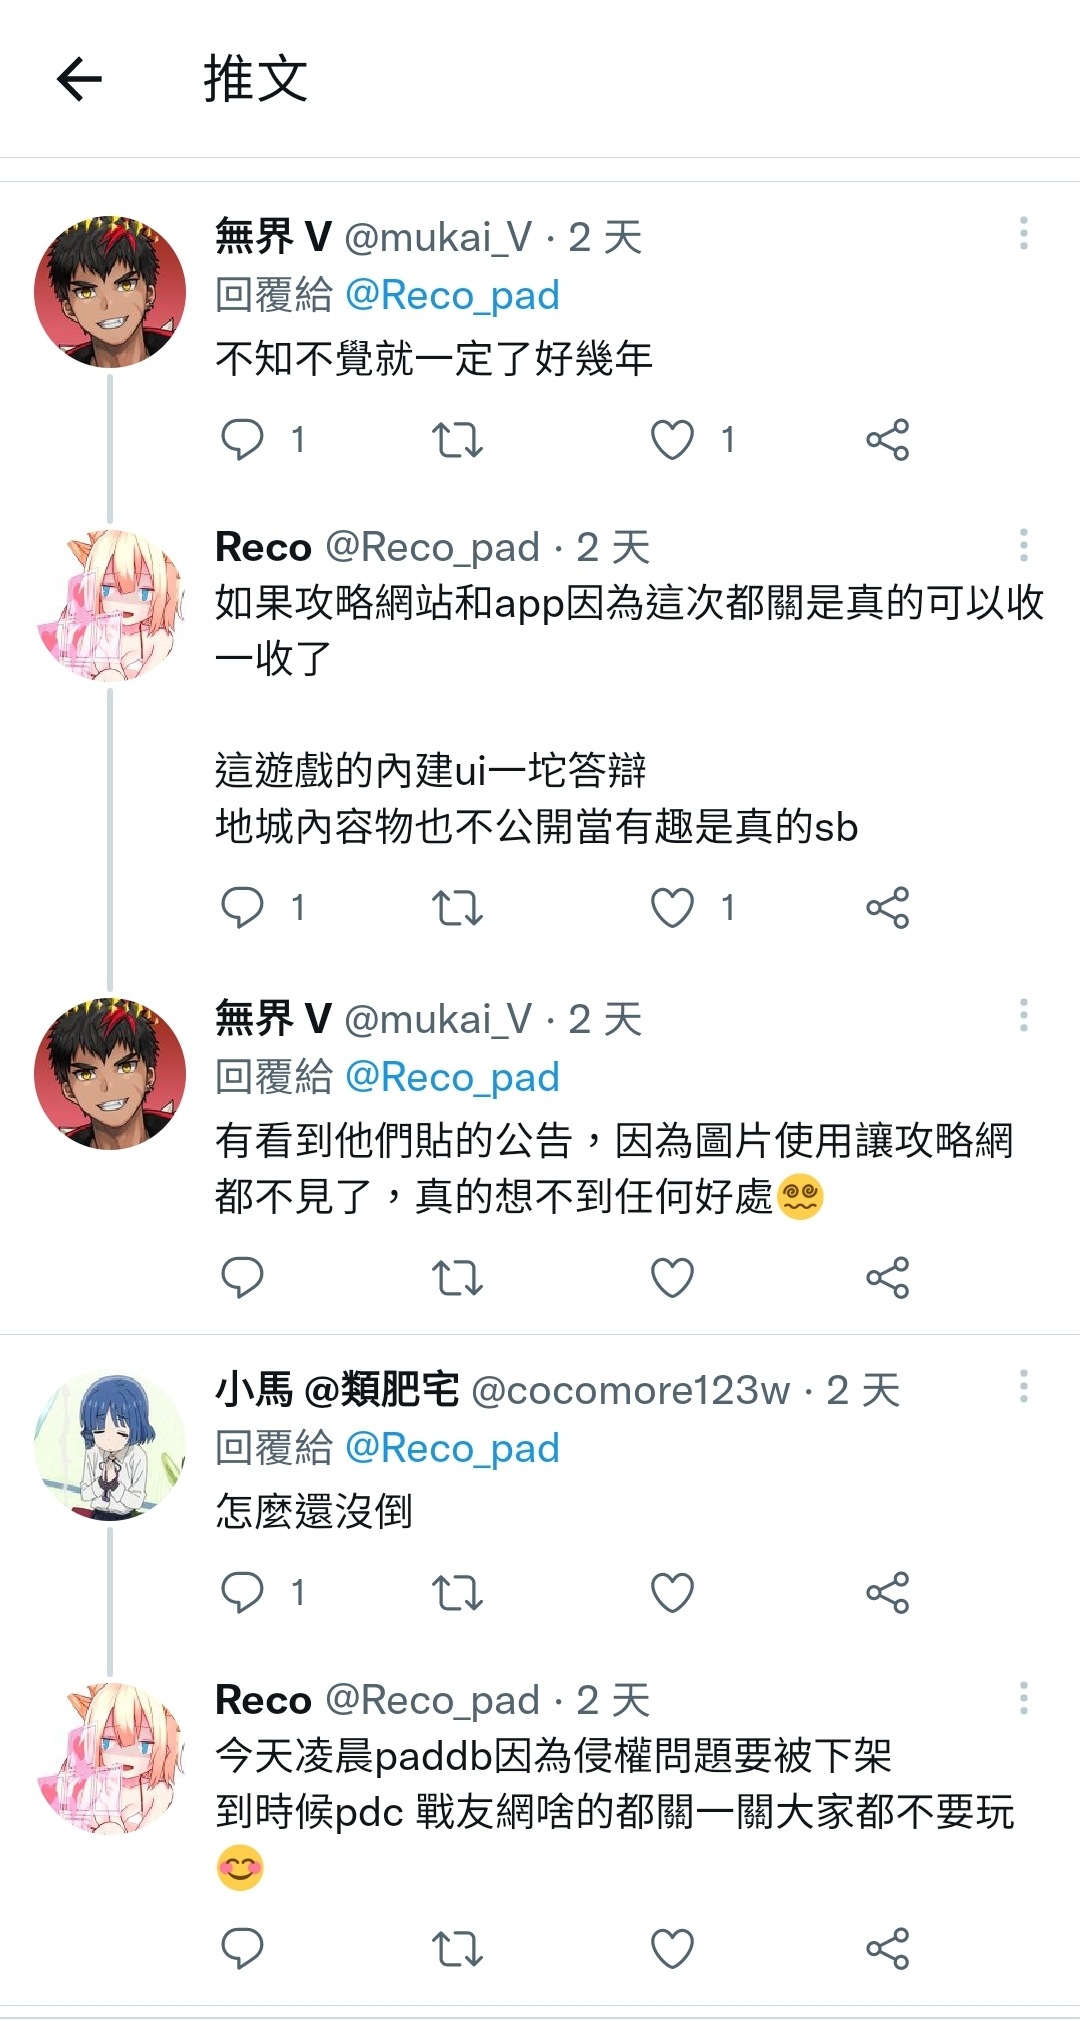Like 無界 V's tweet about 公告
The width and height of the screenshot is (1080, 2021).
[x=672, y=1277]
